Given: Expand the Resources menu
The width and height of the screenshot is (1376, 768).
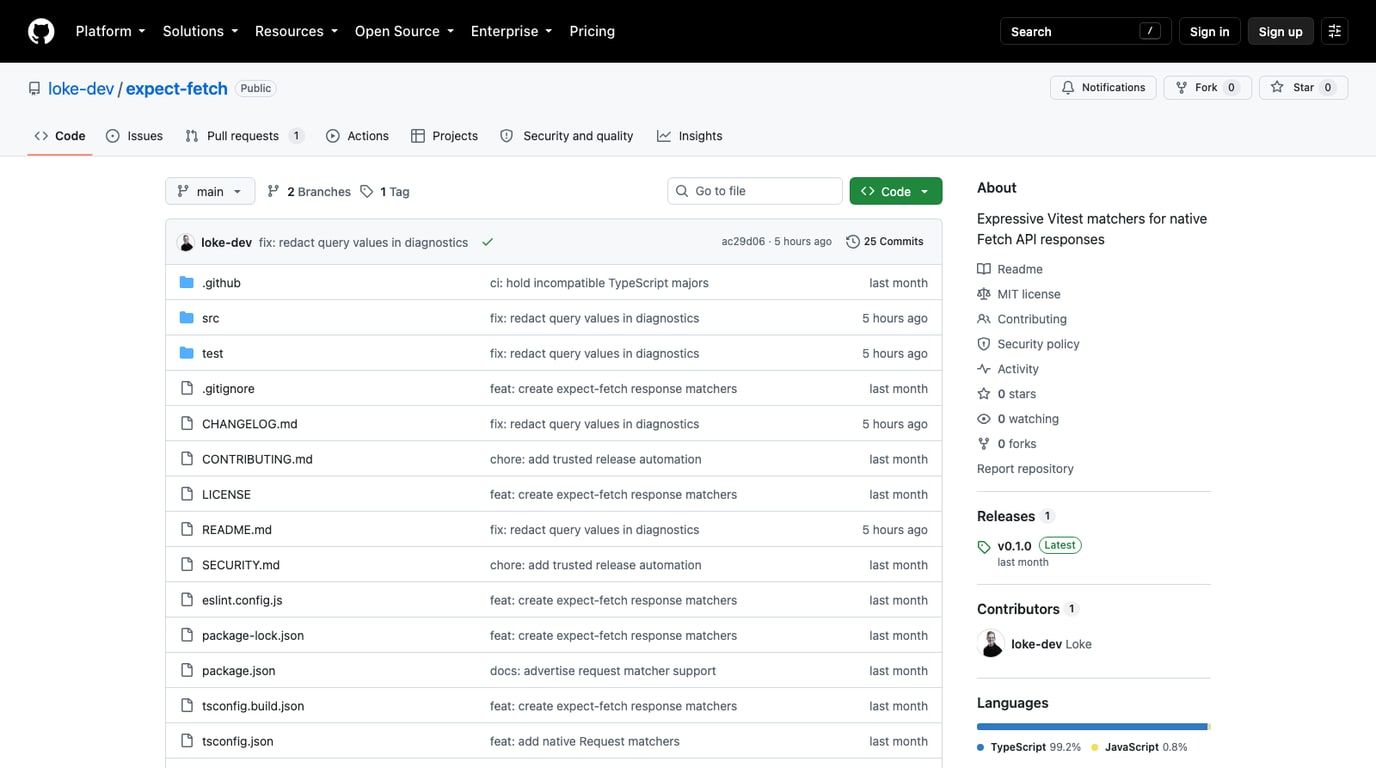Looking at the screenshot, I should coord(297,31).
